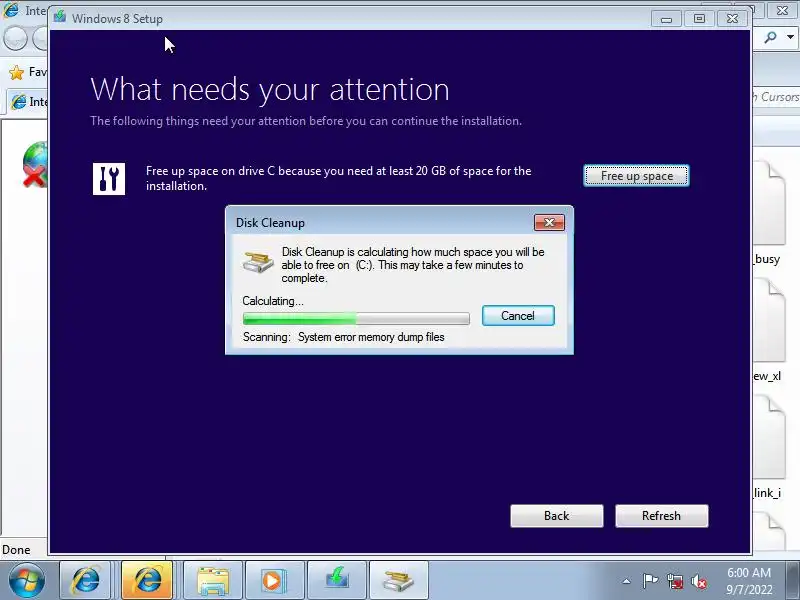Viewport: 800px width, 600px height.
Task: Click the Show desktop strip beside the clock
Action: tap(795, 581)
